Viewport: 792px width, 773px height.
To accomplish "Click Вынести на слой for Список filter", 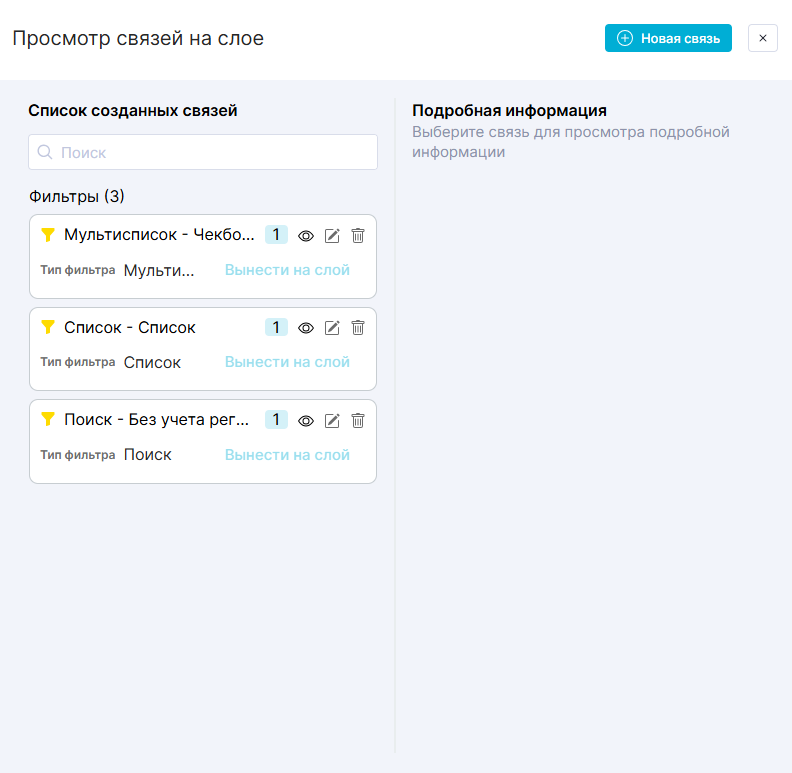I will point(287,362).
